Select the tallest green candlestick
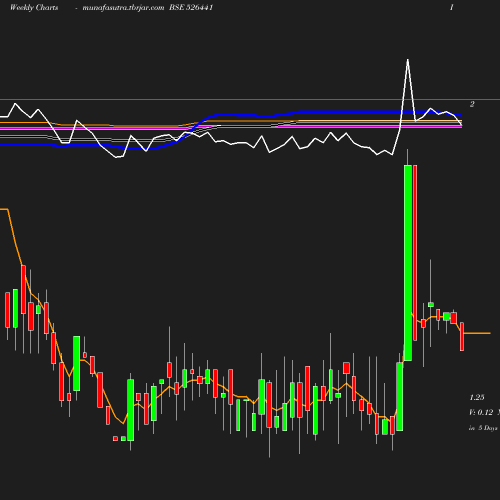The image size is (500, 500). pyautogui.click(x=408, y=263)
